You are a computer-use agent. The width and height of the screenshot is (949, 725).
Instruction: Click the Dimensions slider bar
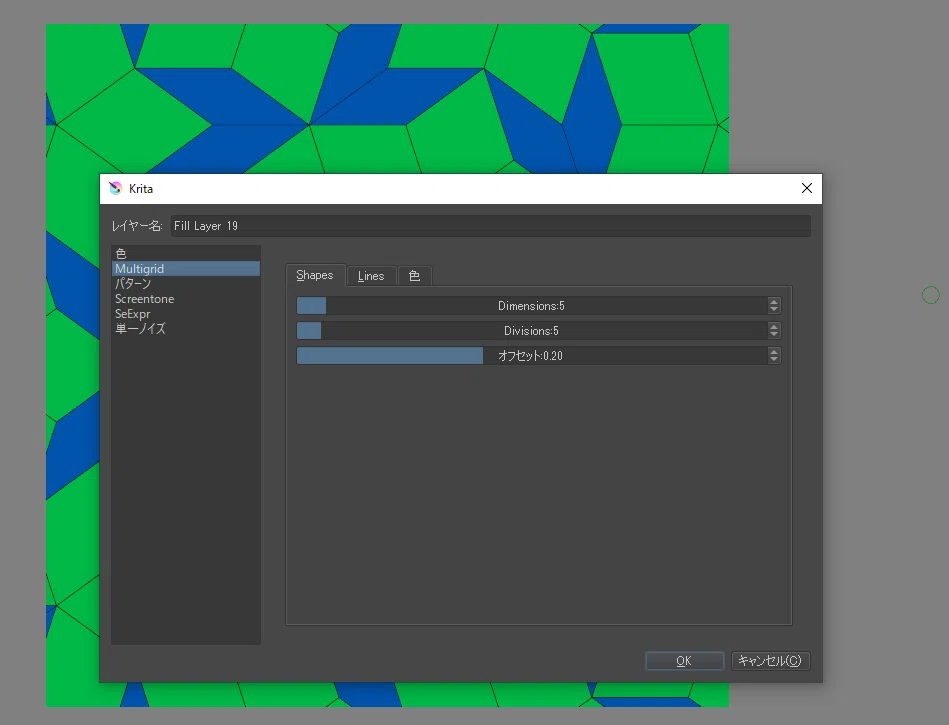531,306
